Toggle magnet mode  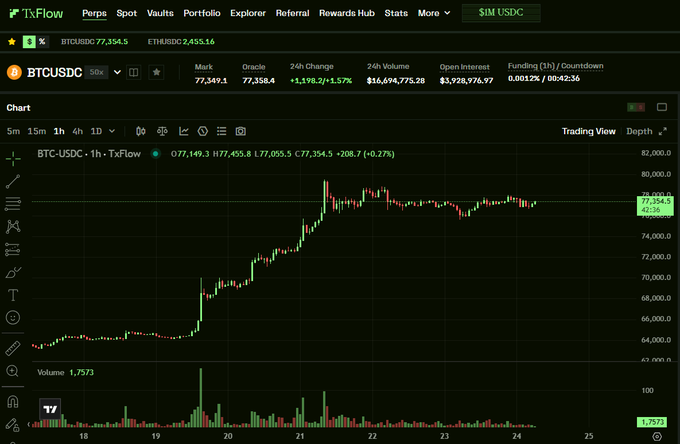point(13,402)
